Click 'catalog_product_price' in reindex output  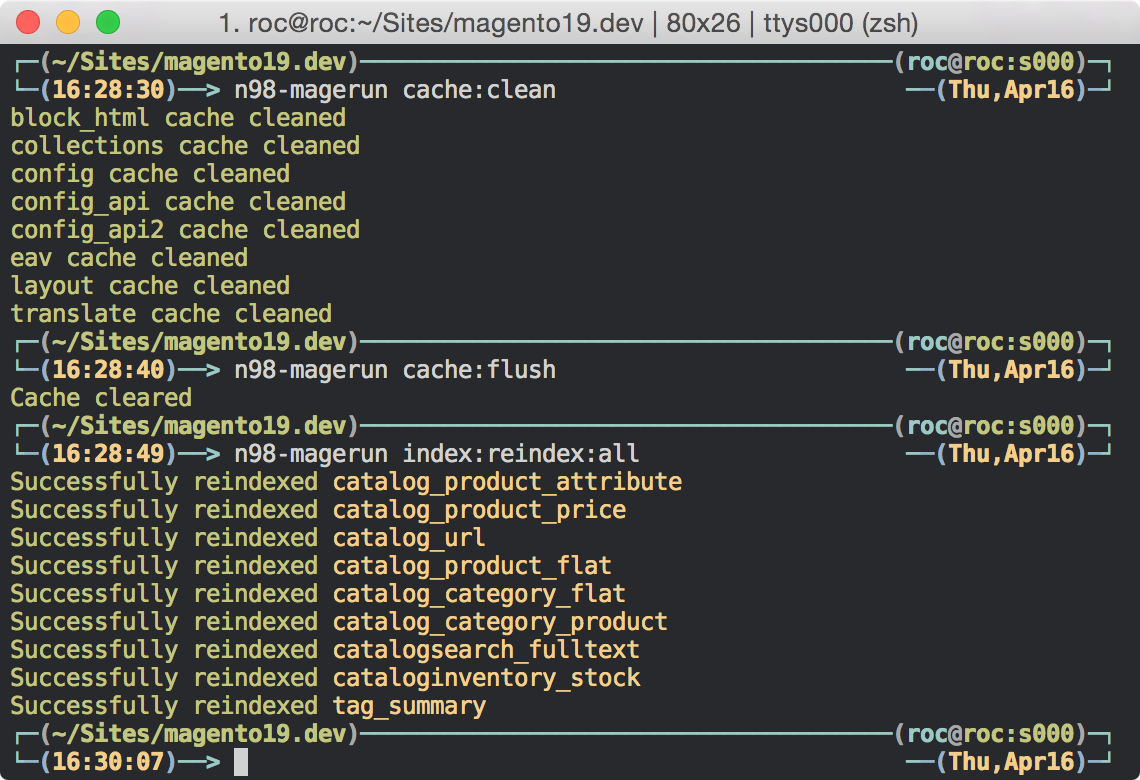coord(479,510)
